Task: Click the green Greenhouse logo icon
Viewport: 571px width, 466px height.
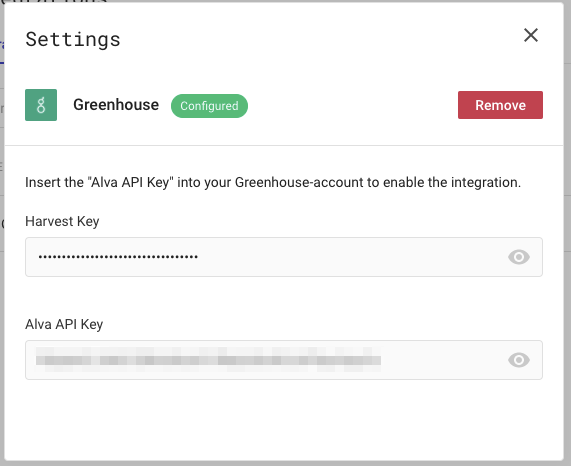Action: tap(41, 105)
